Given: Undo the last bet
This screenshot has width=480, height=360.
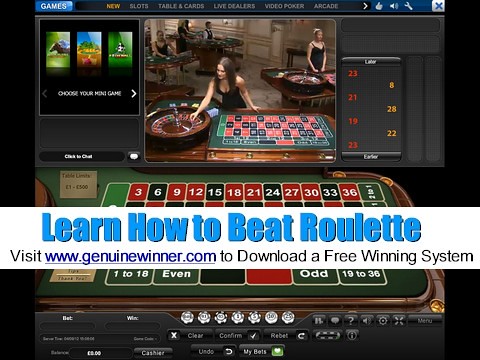Looking at the screenshot, I should tap(214, 352).
